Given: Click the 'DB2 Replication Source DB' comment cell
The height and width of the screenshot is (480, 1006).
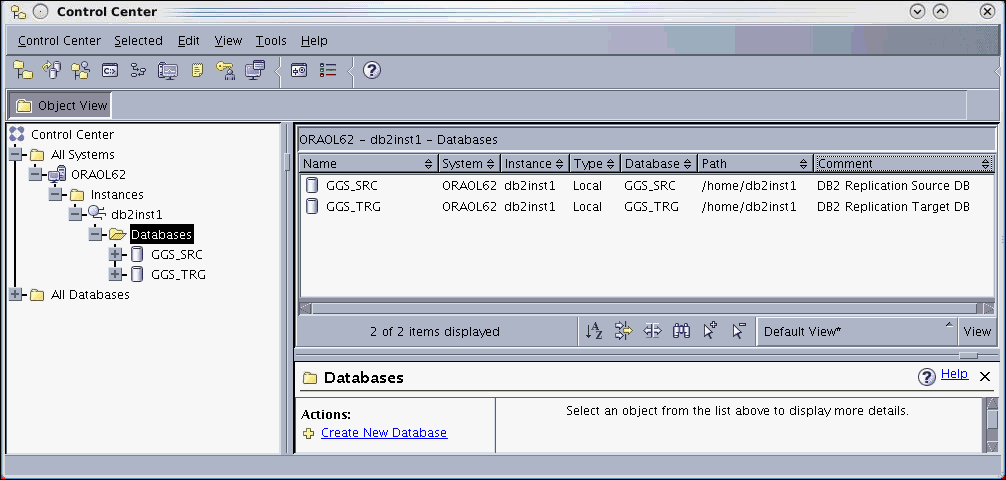Looking at the screenshot, I should click(893, 186).
